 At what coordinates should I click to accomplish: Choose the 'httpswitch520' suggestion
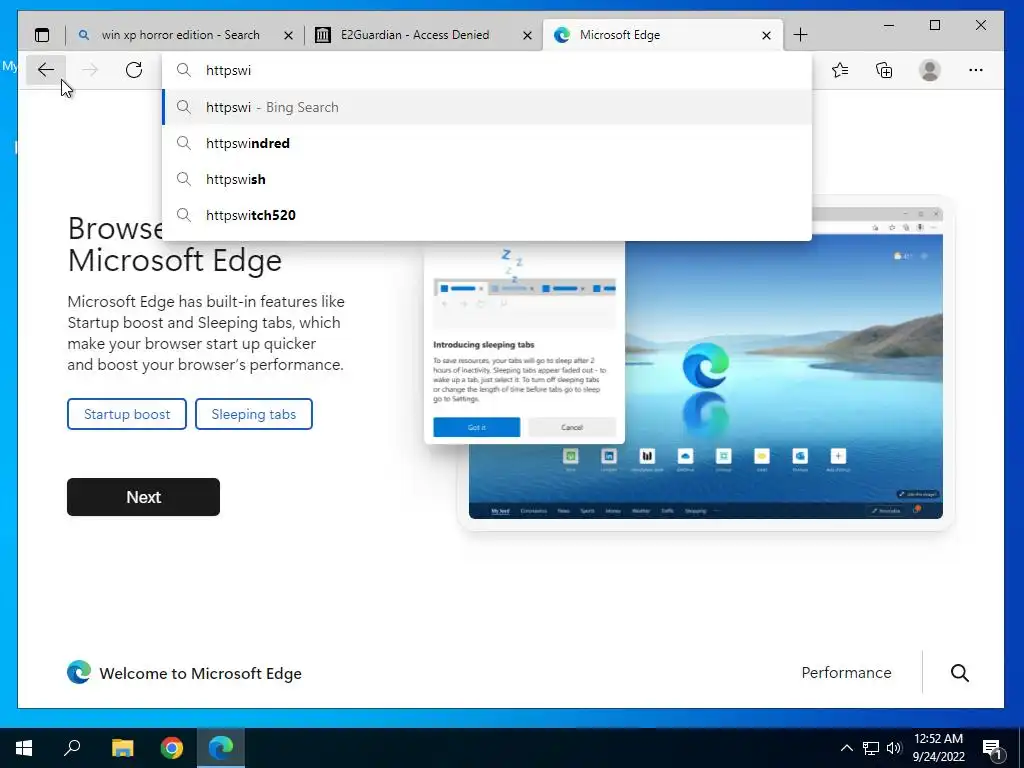pos(487,215)
